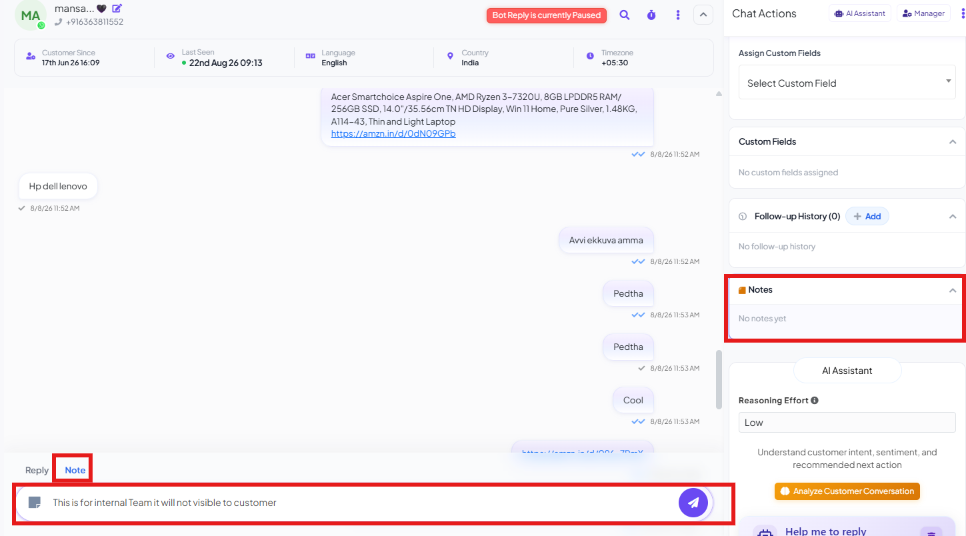Screen dimensions: 966x536
Task: Click the Last Seen eye icon
Action: click(x=171, y=56)
